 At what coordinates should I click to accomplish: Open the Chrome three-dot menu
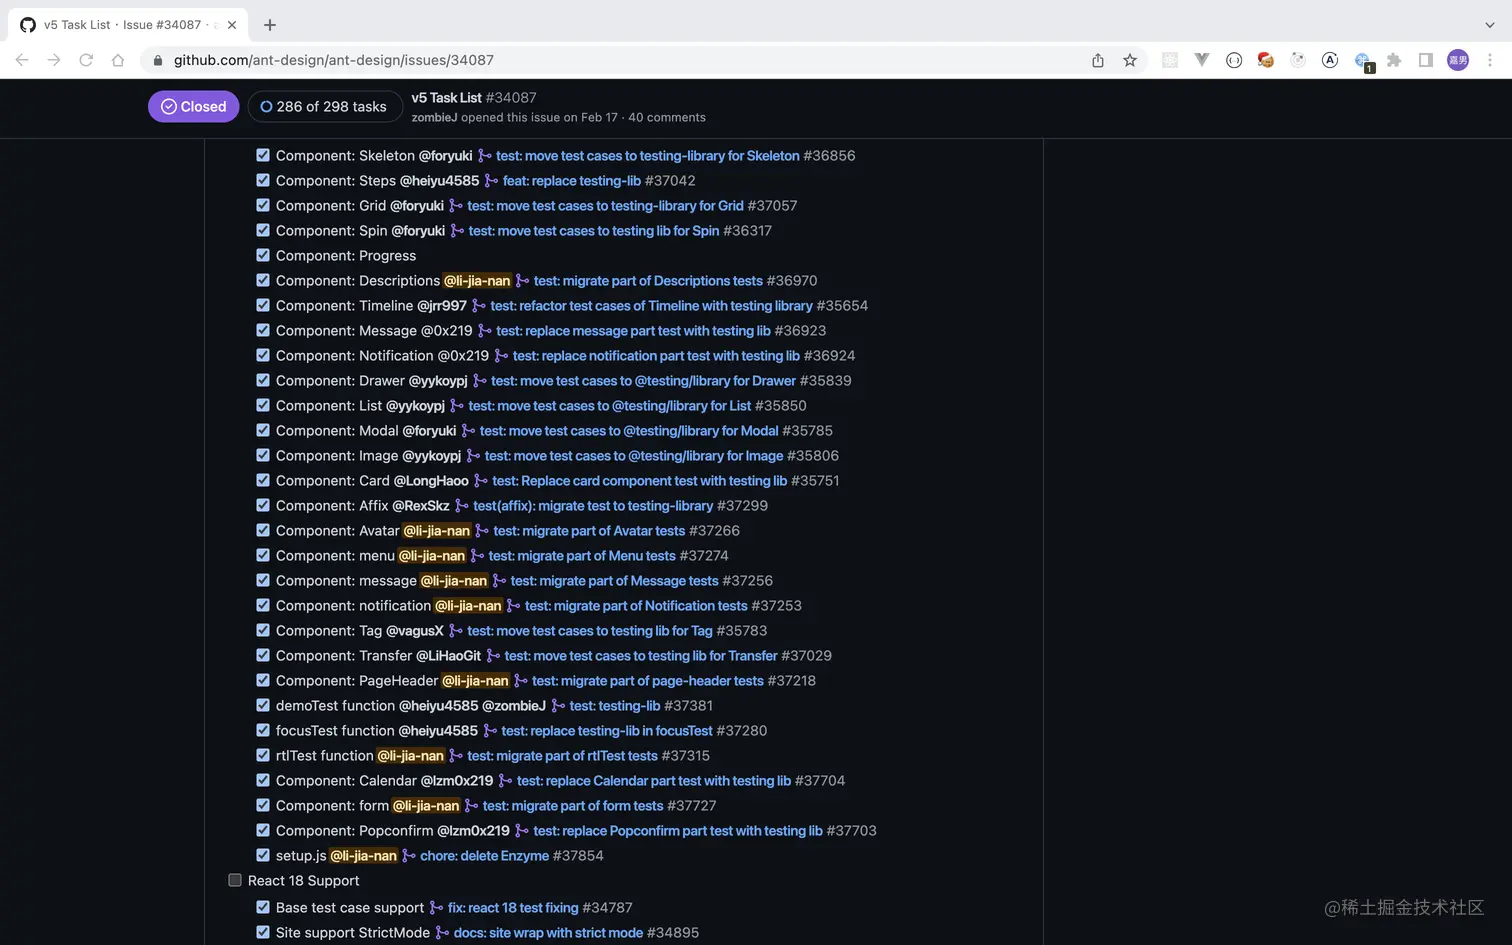(x=1490, y=60)
